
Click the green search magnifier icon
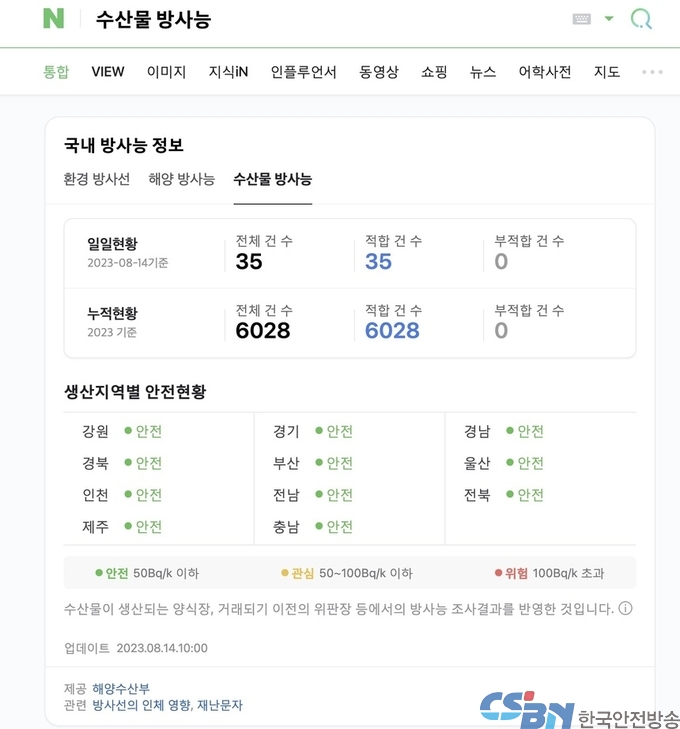[x=641, y=19]
